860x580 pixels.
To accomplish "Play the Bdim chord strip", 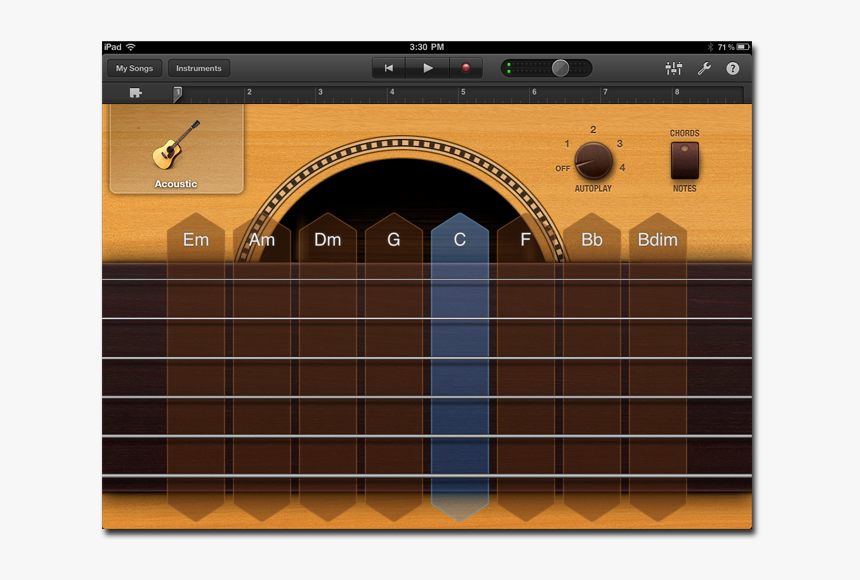I will pos(658,367).
